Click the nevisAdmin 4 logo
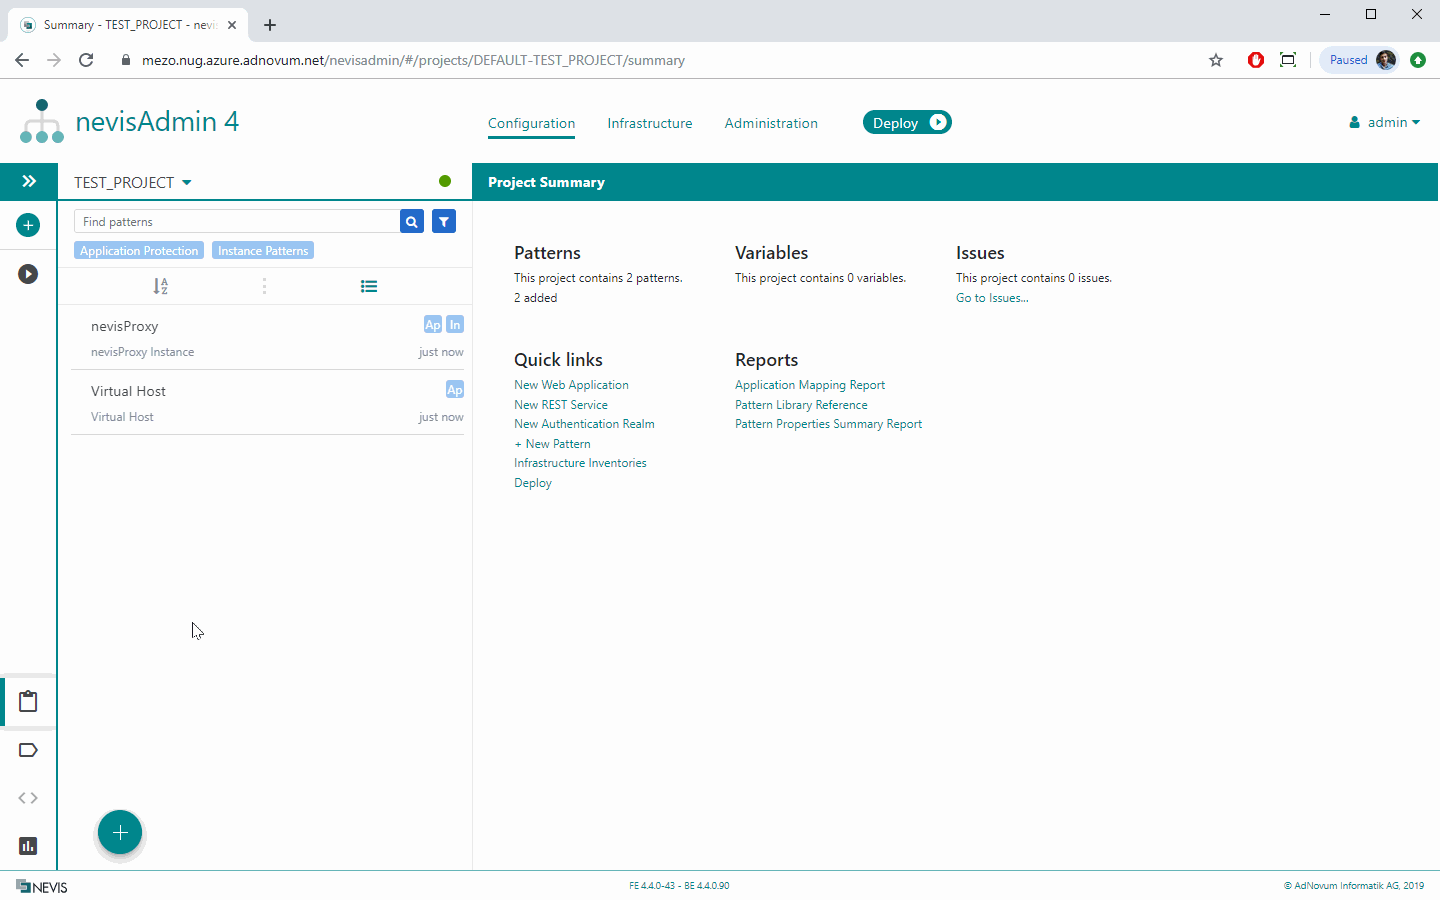The image size is (1440, 900). [129, 121]
